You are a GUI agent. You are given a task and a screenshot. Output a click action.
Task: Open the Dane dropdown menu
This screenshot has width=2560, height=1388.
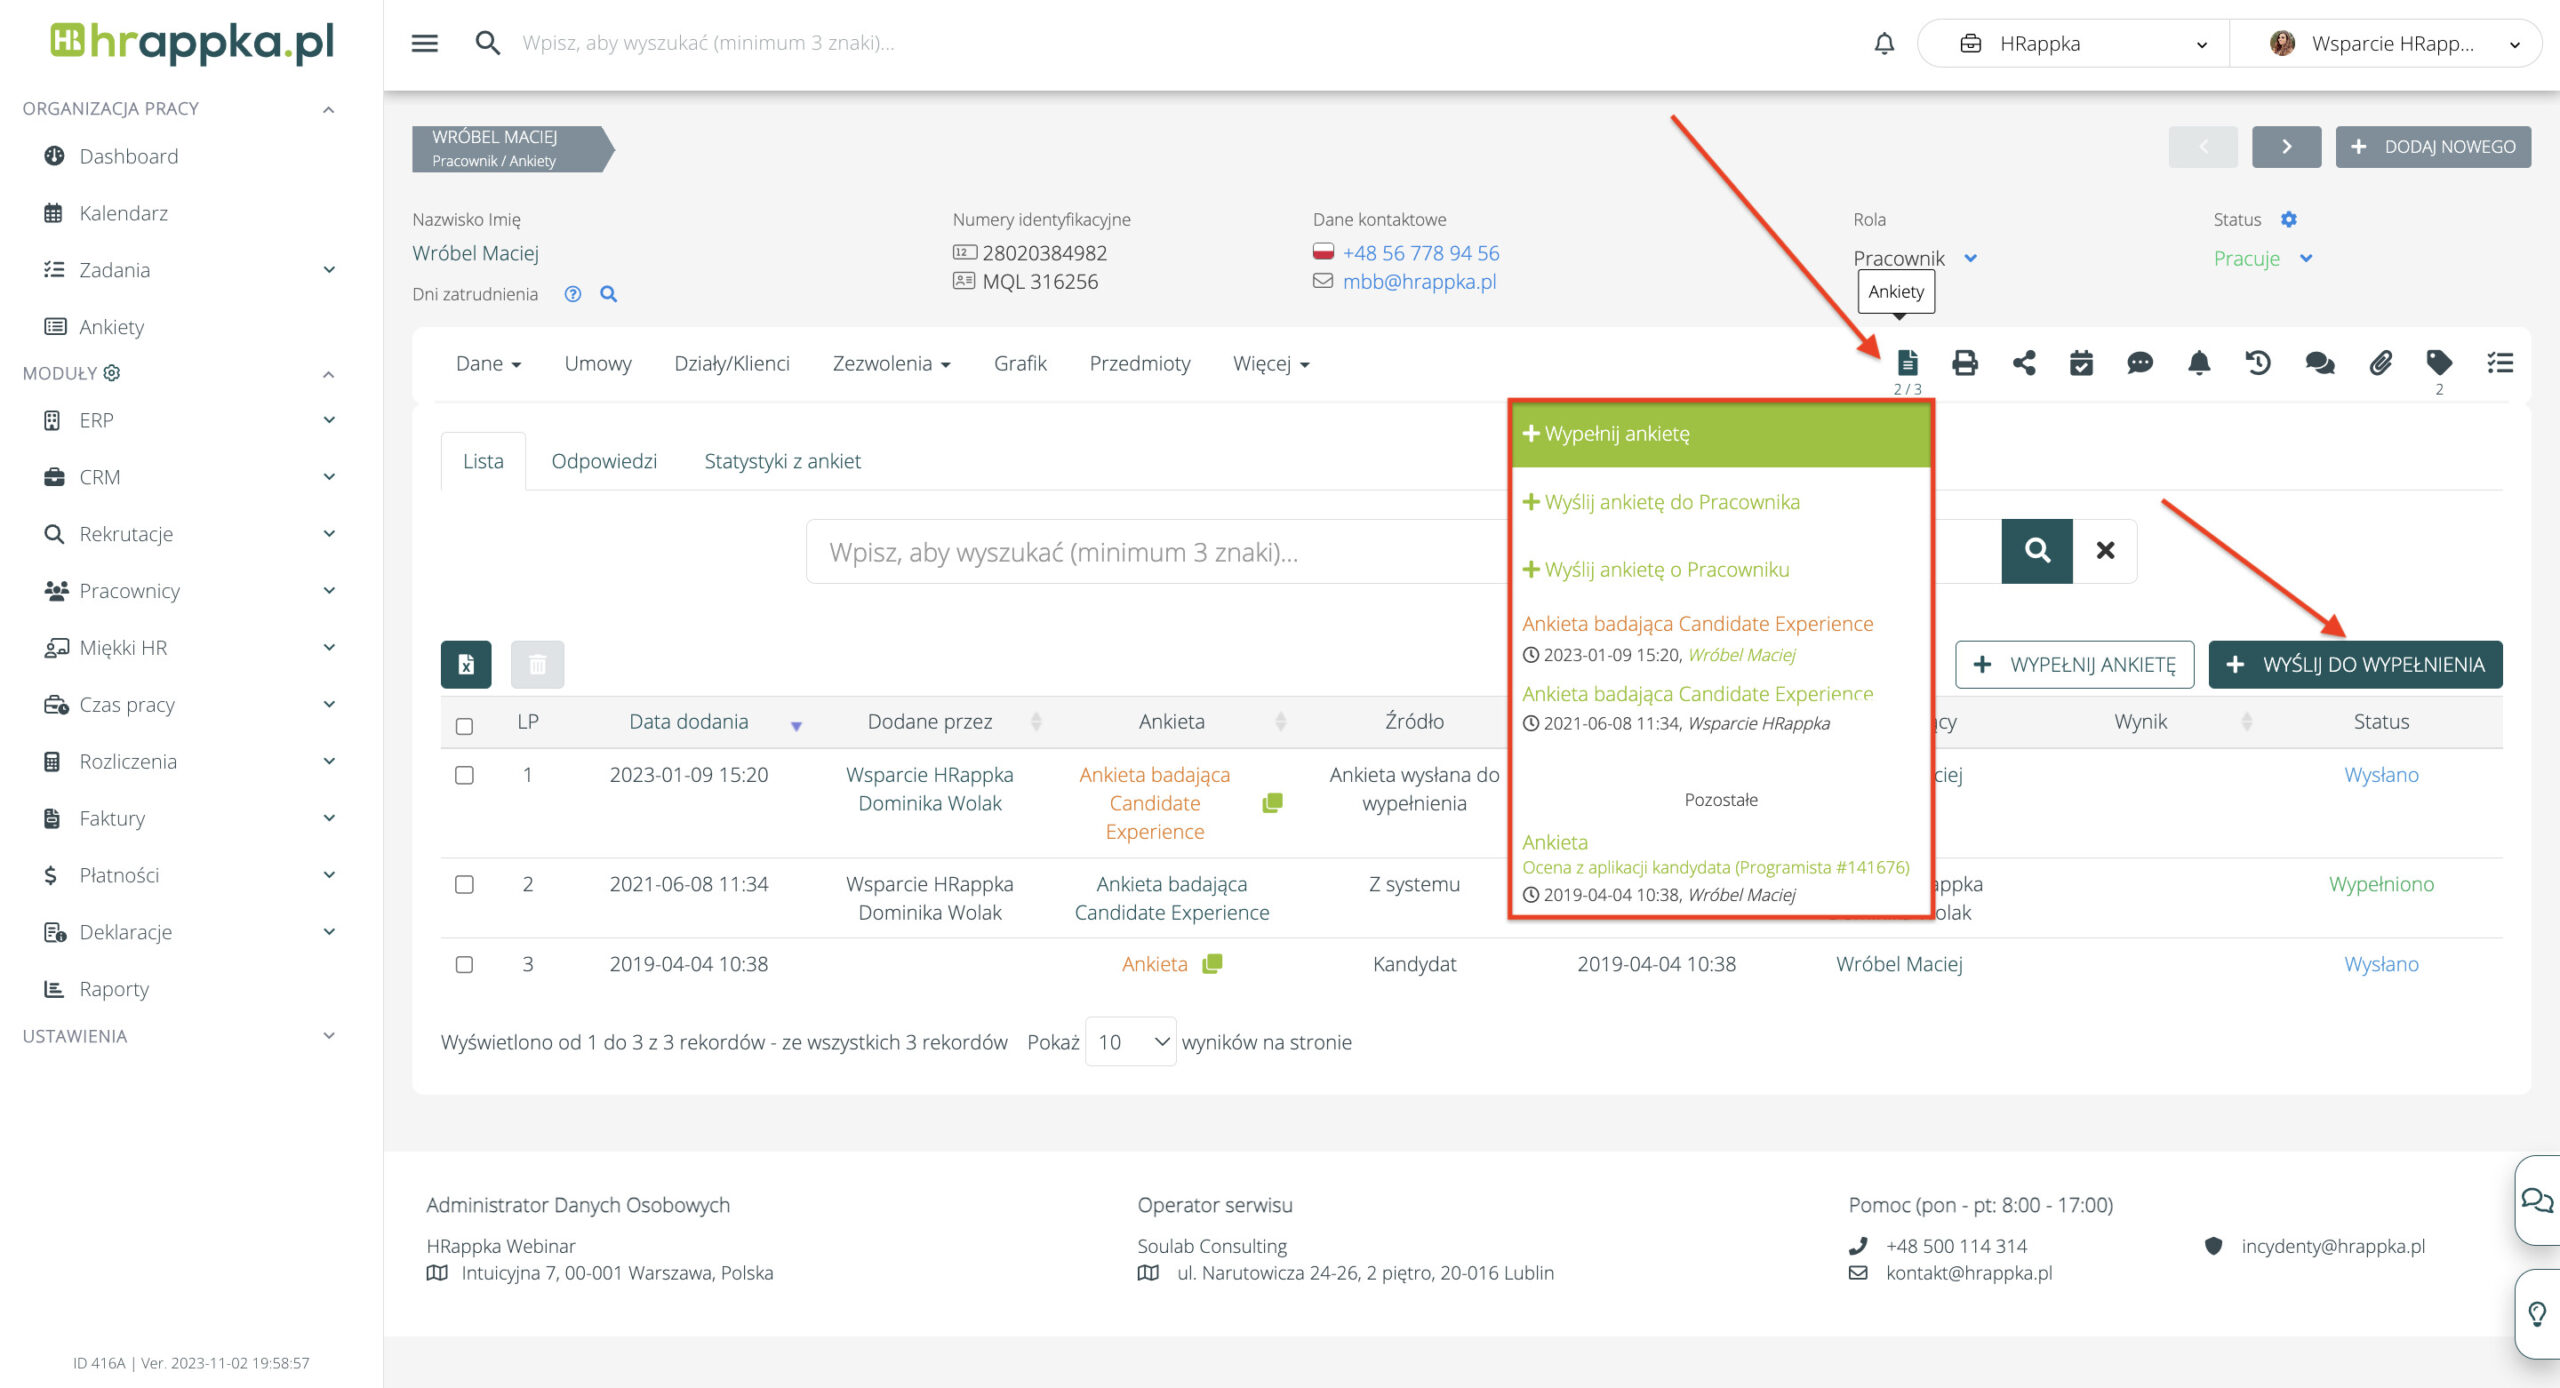pos(488,364)
